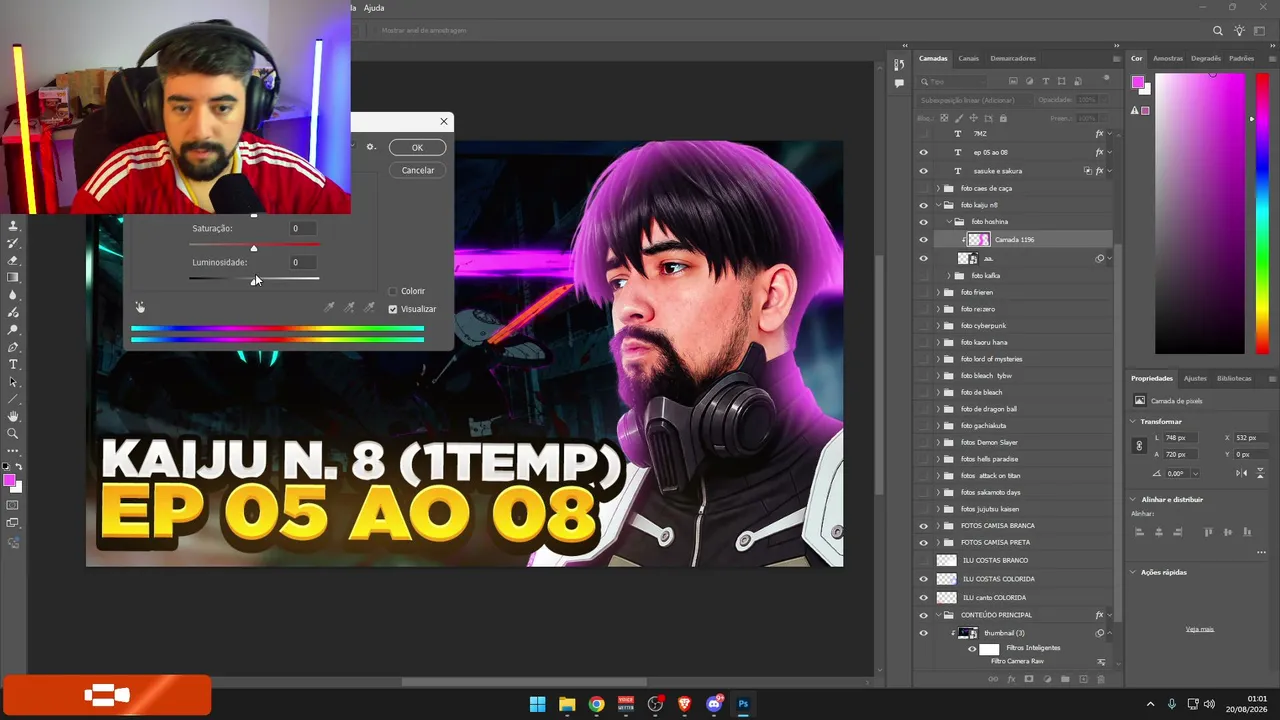Uncheck the Visualizar preview checkbox
The image size is (1280, 720).
(x=392, y=309)
